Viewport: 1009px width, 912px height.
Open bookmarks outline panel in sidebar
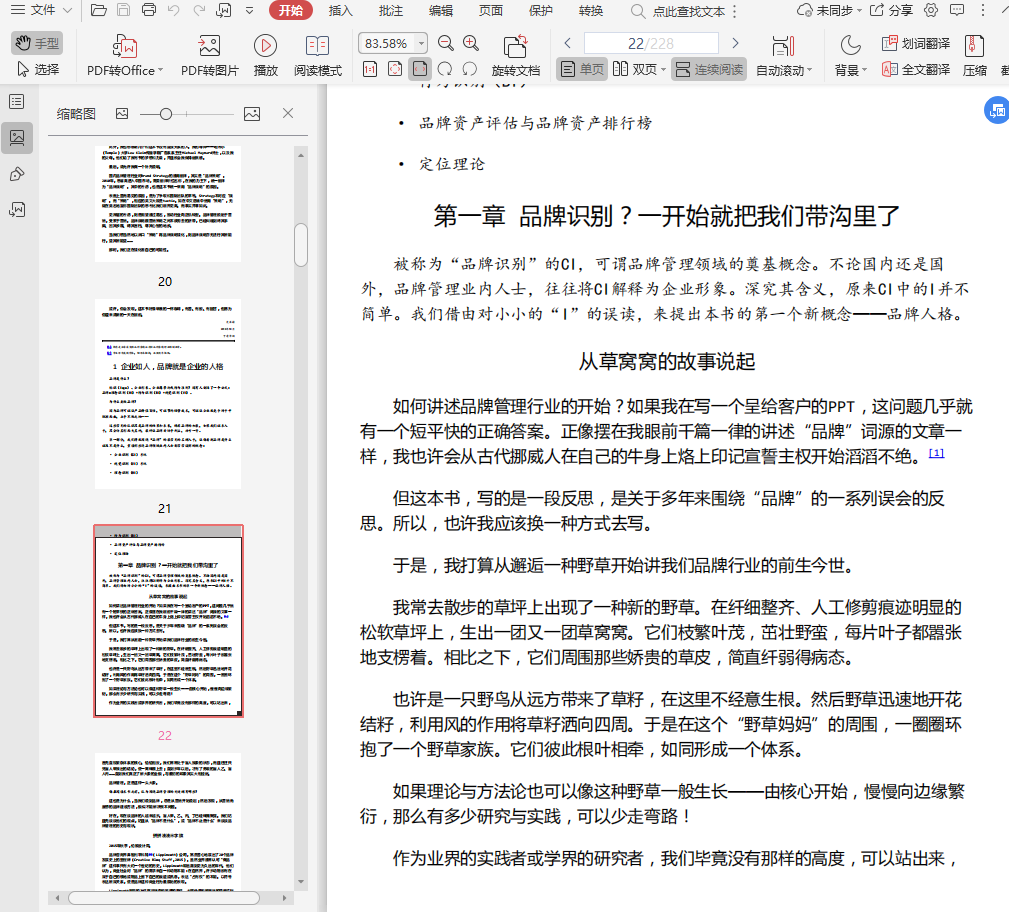[17, 102]
